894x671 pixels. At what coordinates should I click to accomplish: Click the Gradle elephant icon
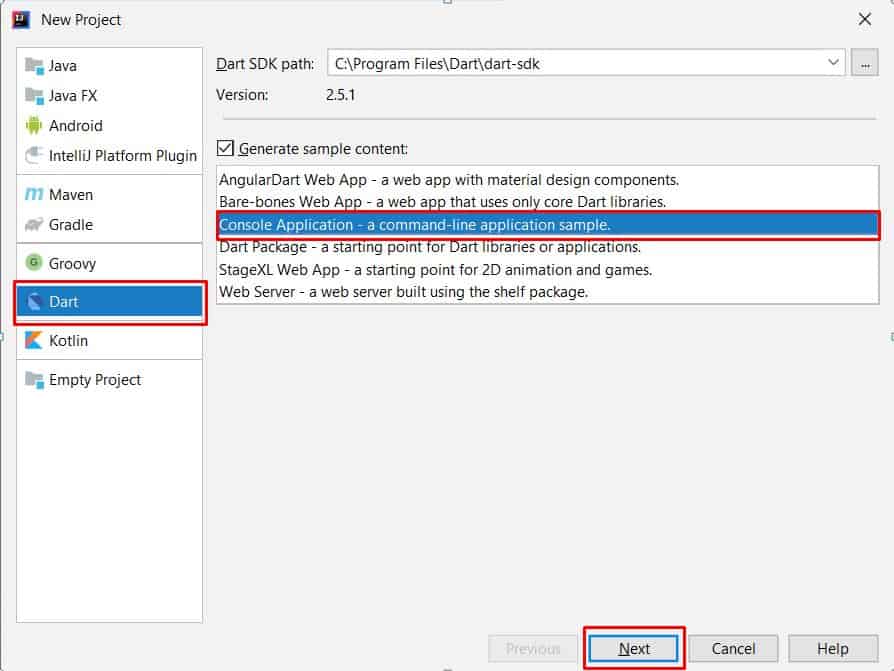tap(34, 225)
